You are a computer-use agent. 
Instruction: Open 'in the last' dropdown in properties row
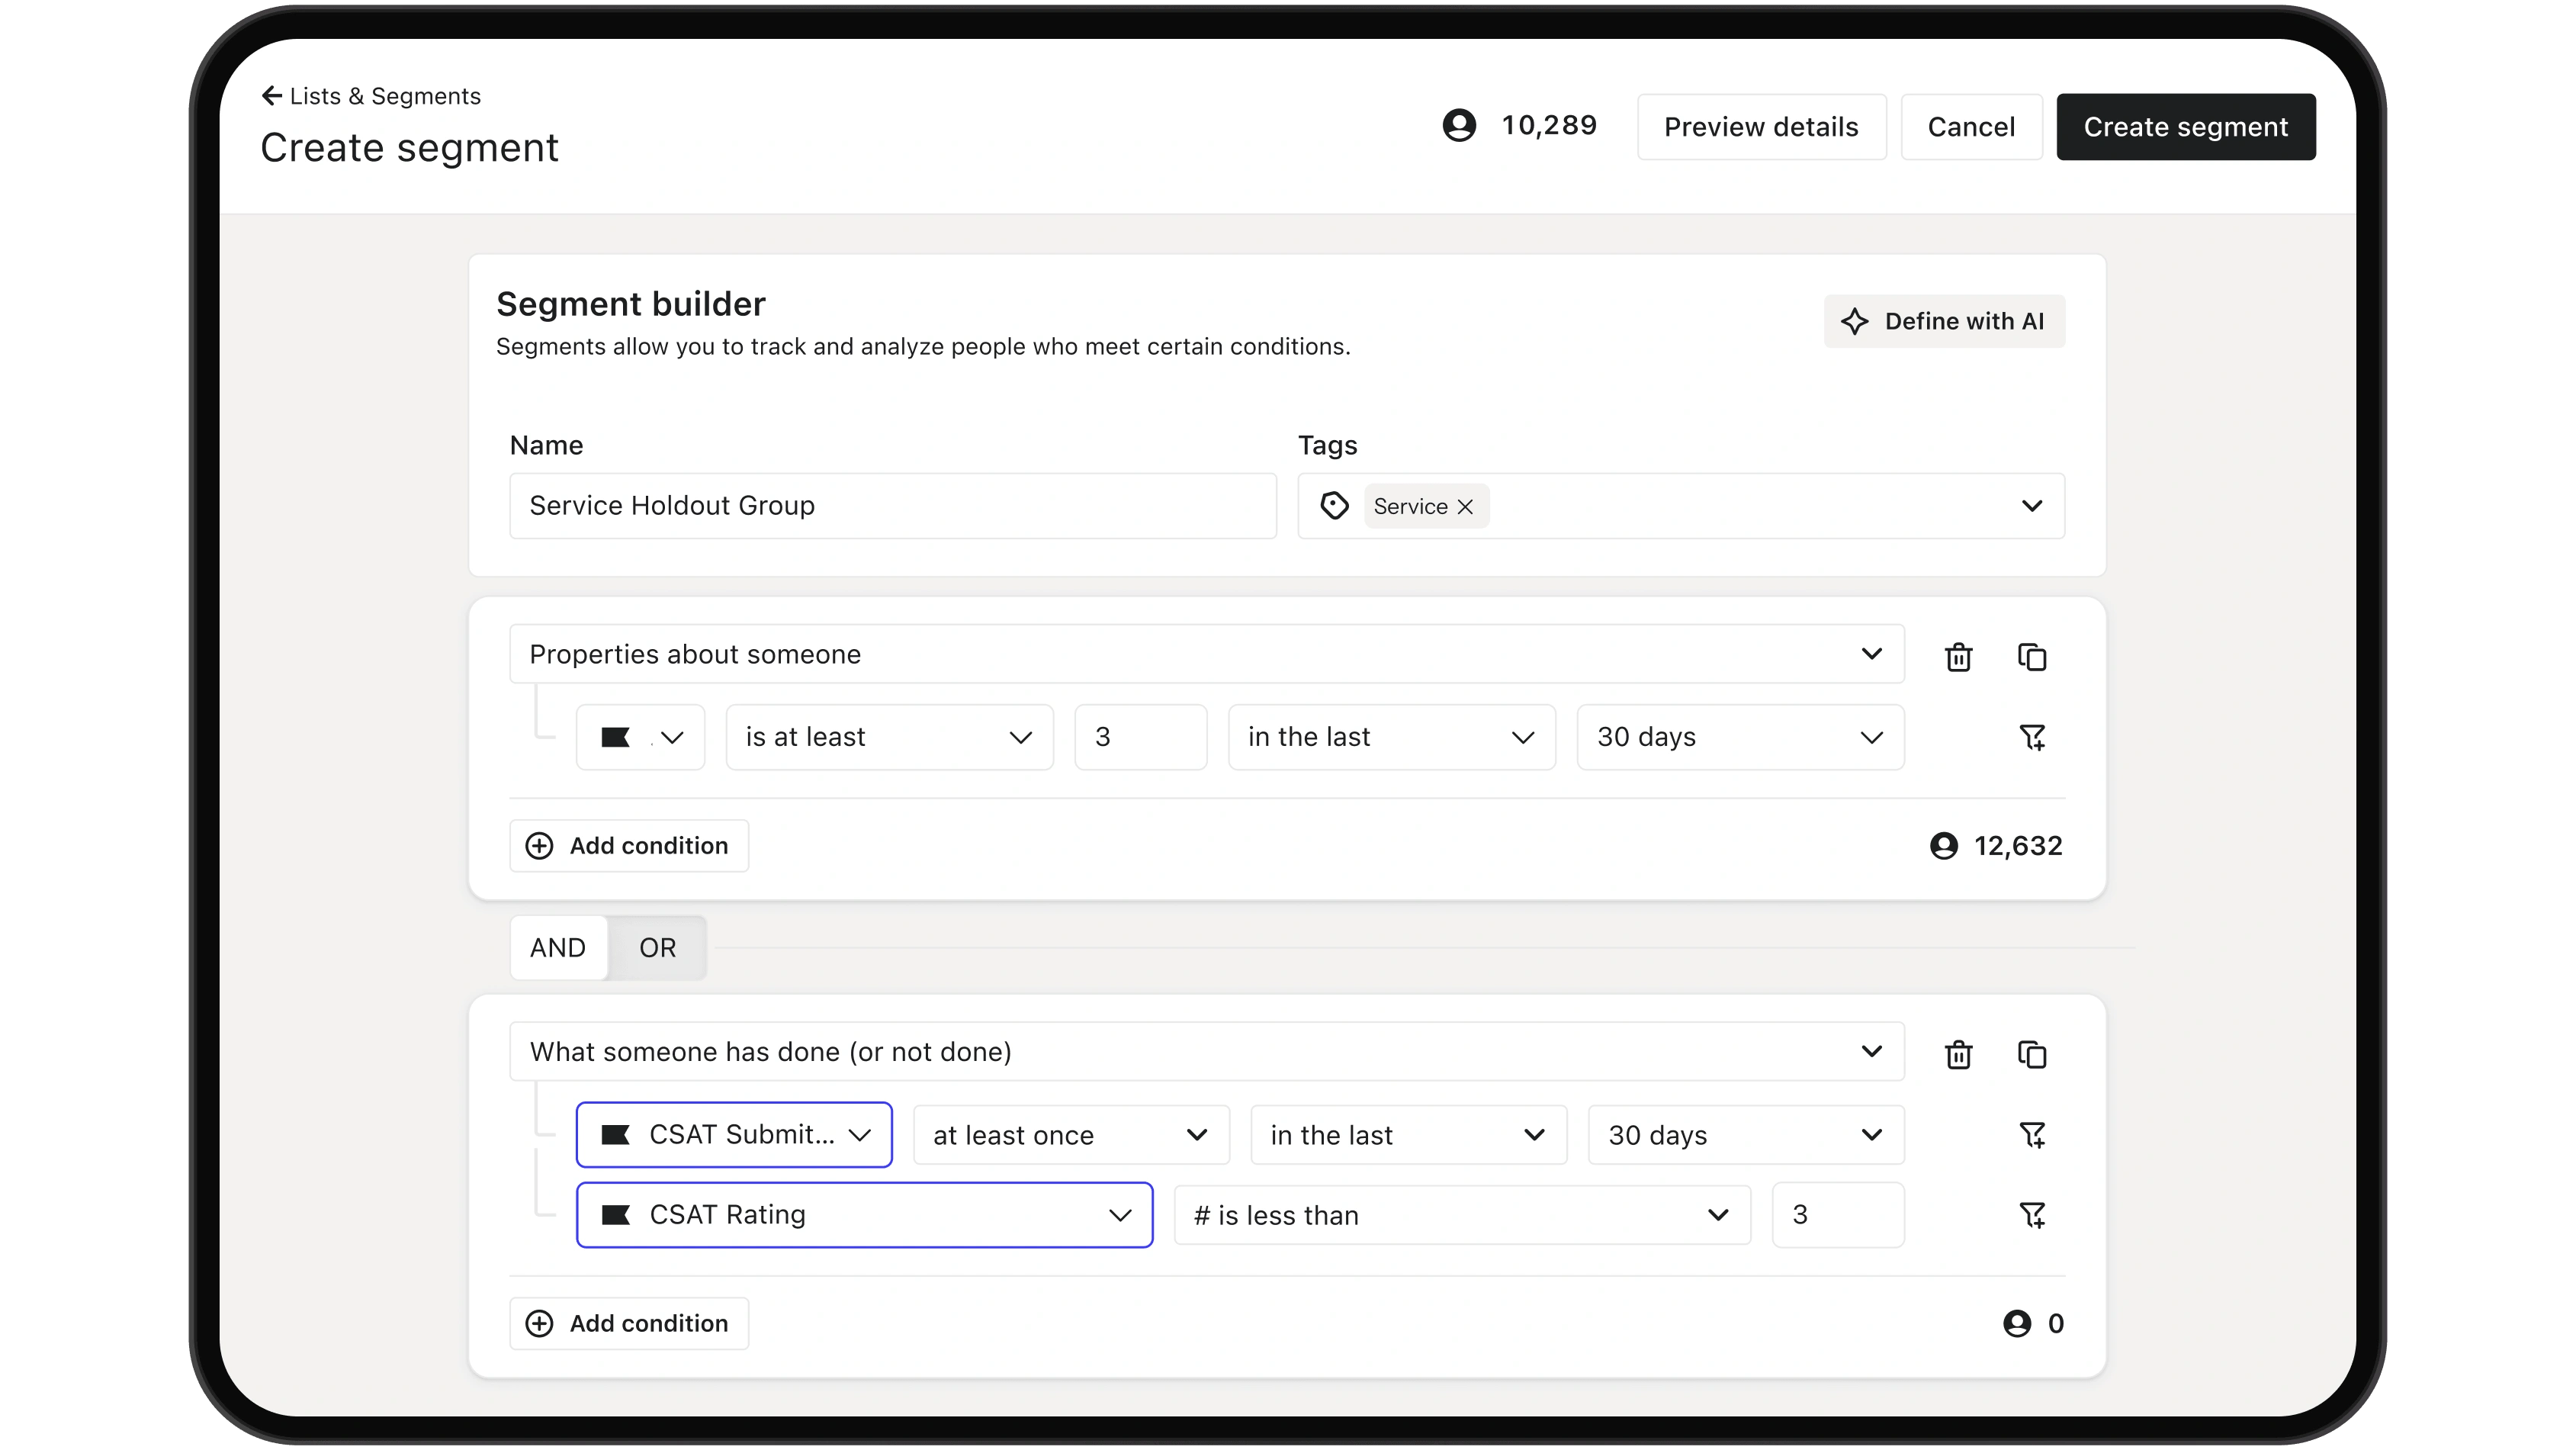coord(1391,737)
